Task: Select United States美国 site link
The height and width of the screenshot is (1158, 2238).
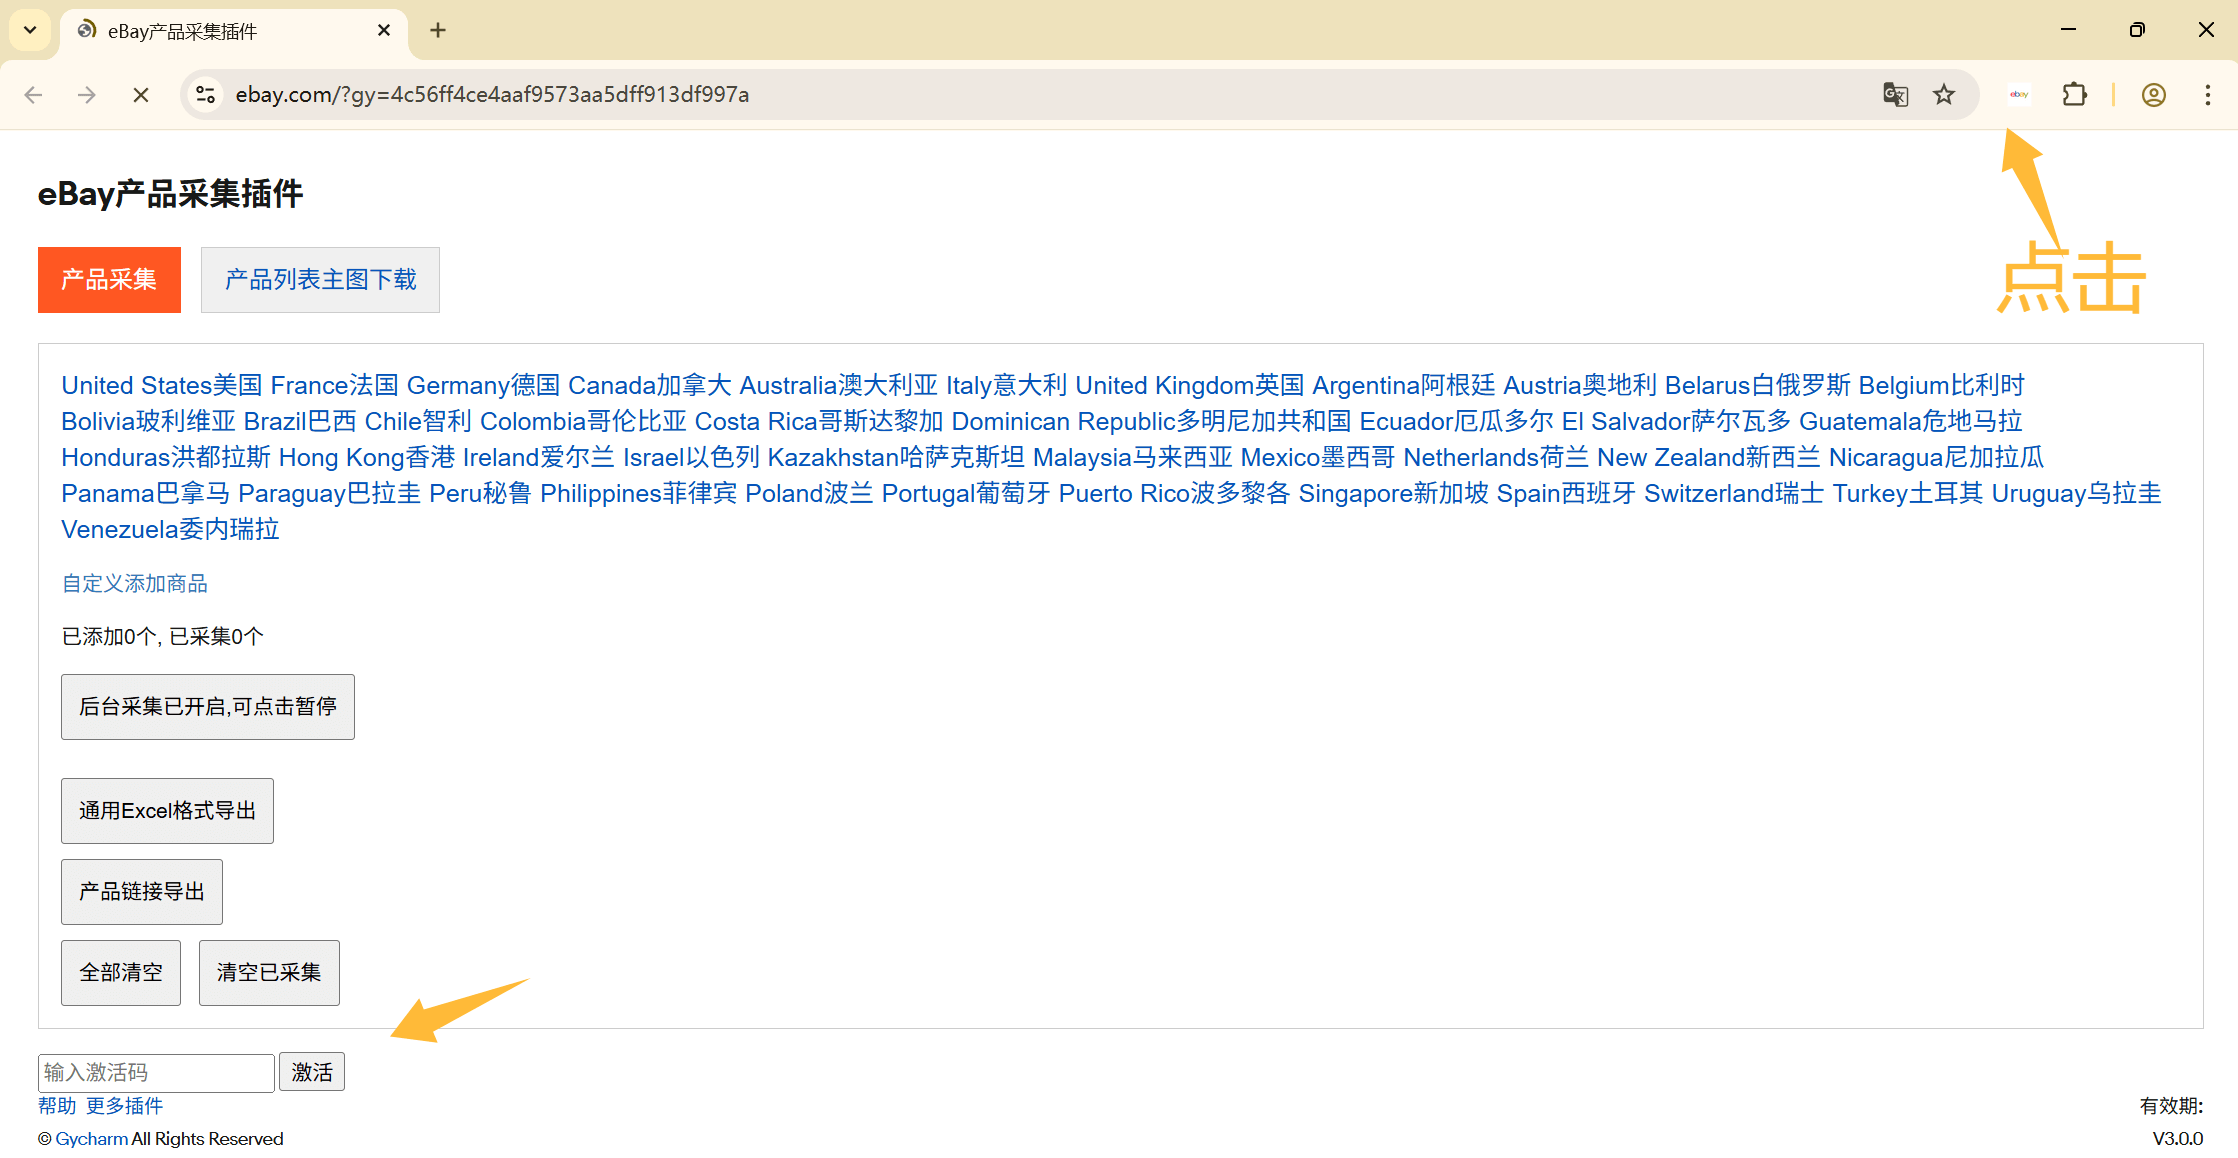Action: click(x=162, y=386)
